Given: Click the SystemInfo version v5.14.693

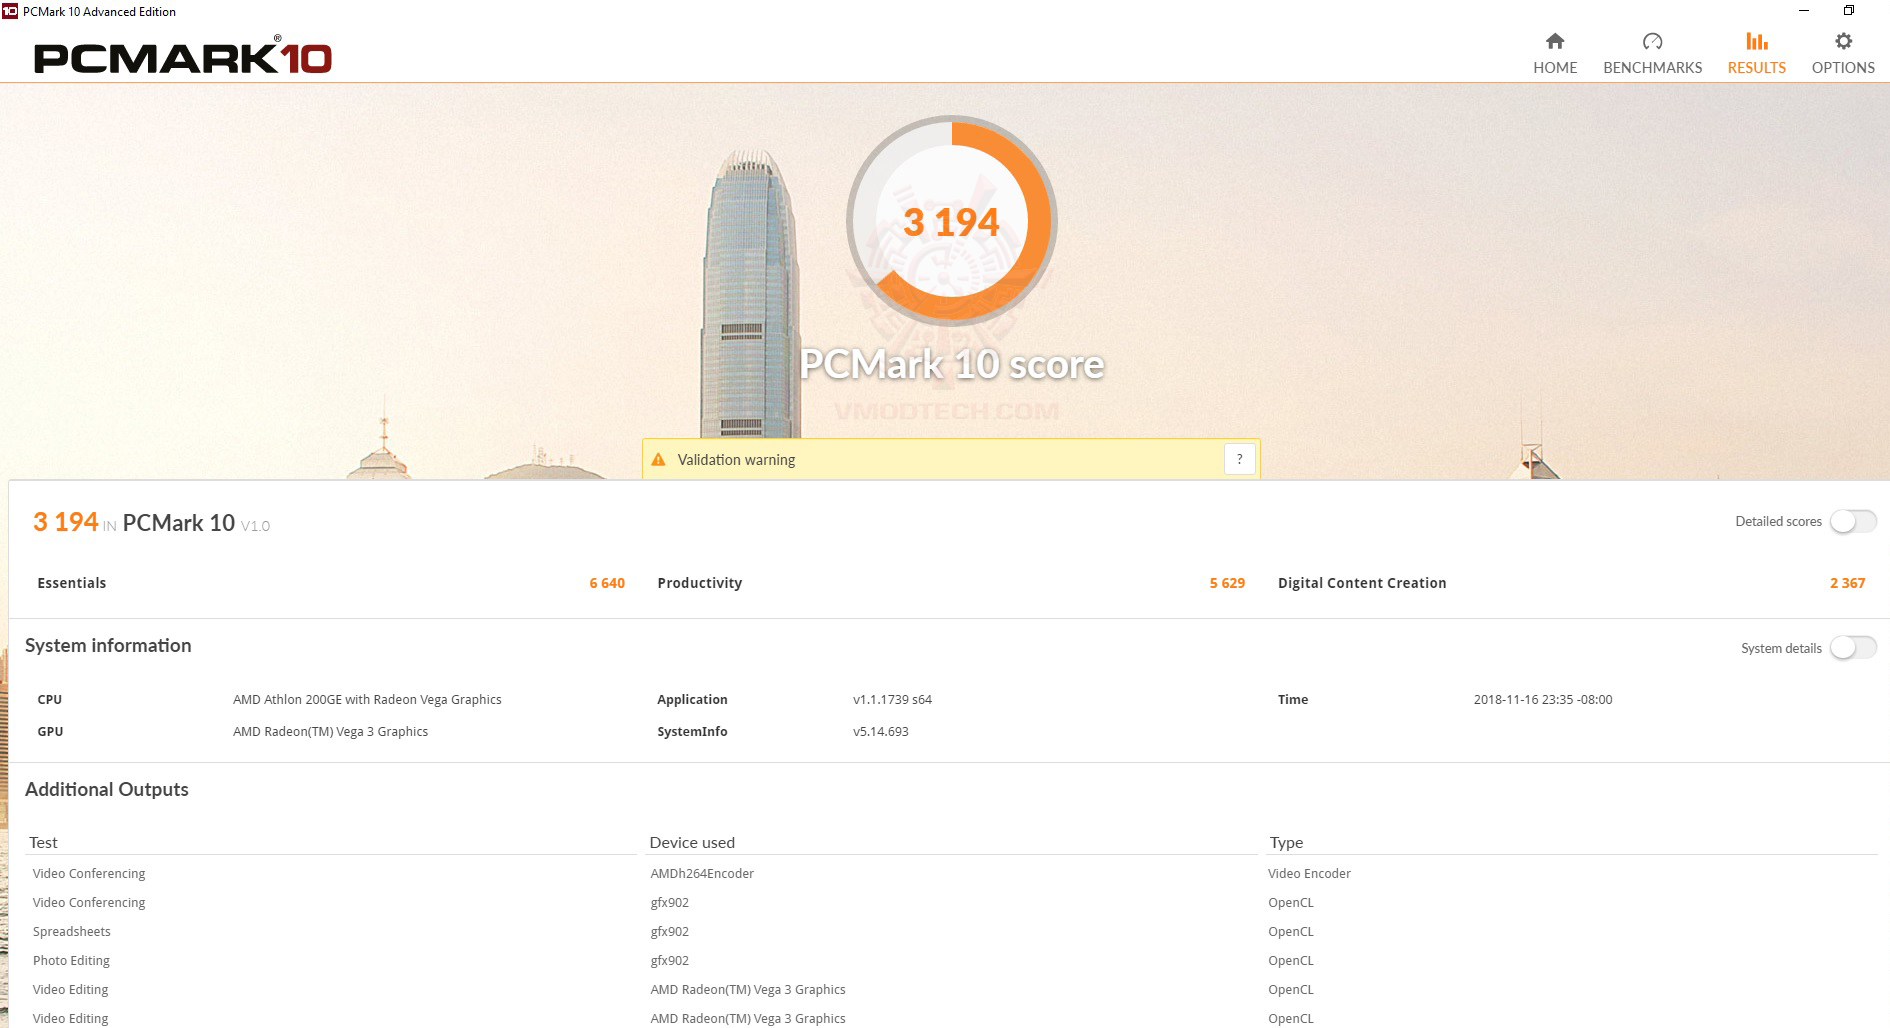Looking at the screenshot, I should (x=880, y=732).
